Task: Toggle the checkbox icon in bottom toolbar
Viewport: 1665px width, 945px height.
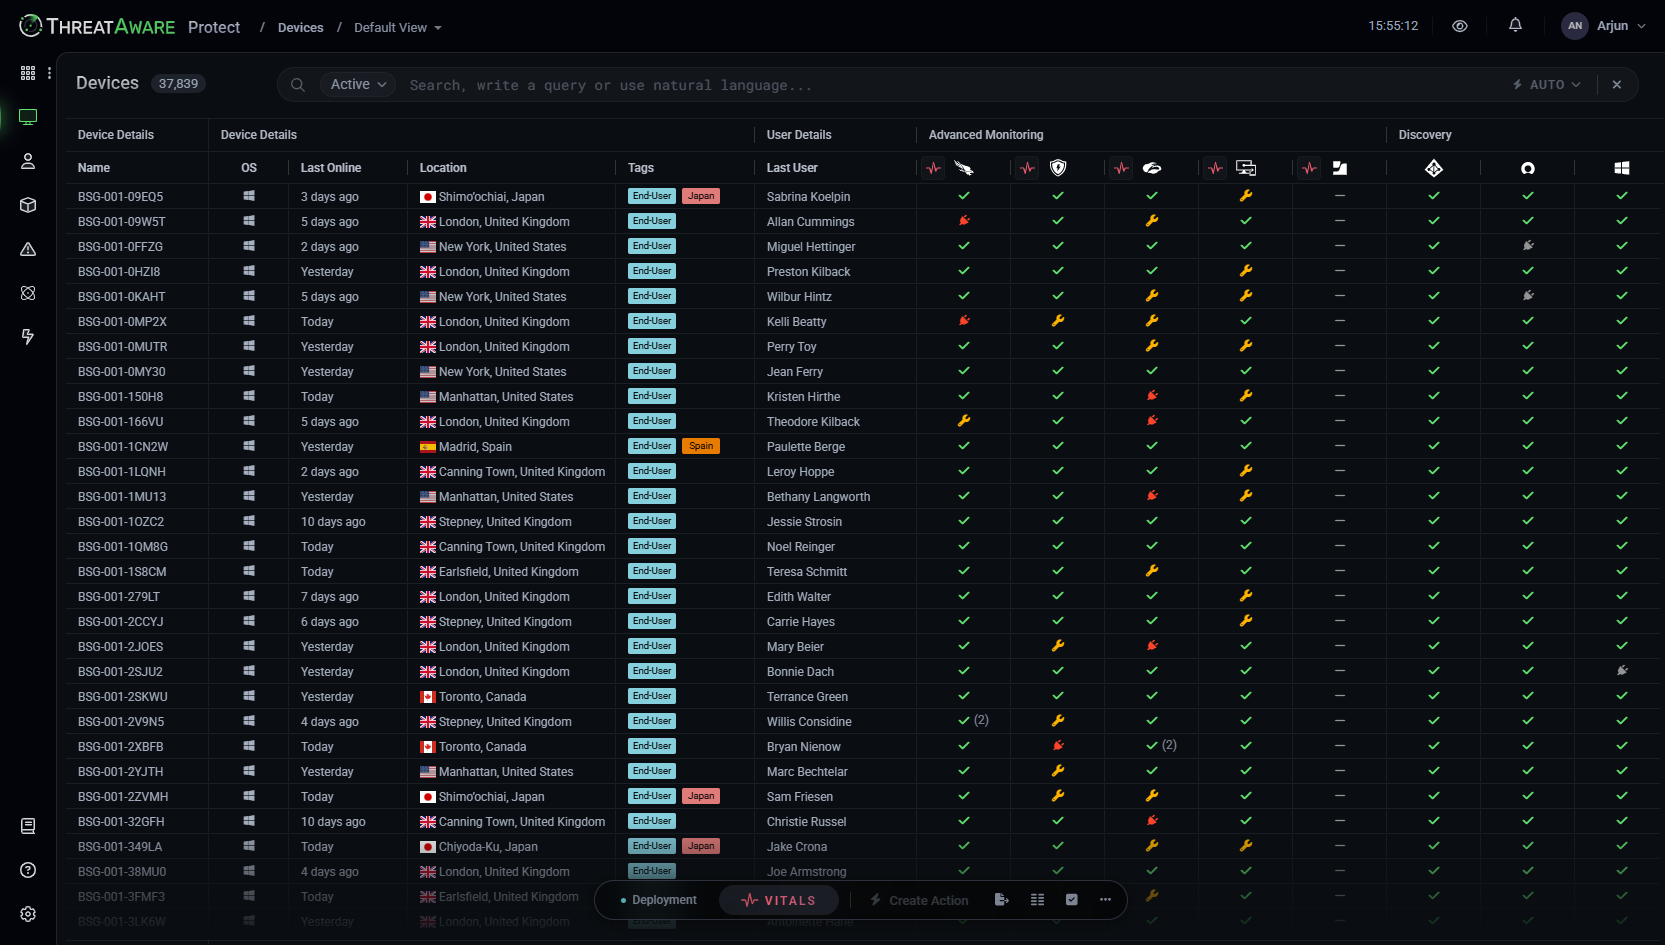Action: (1071, 900)
